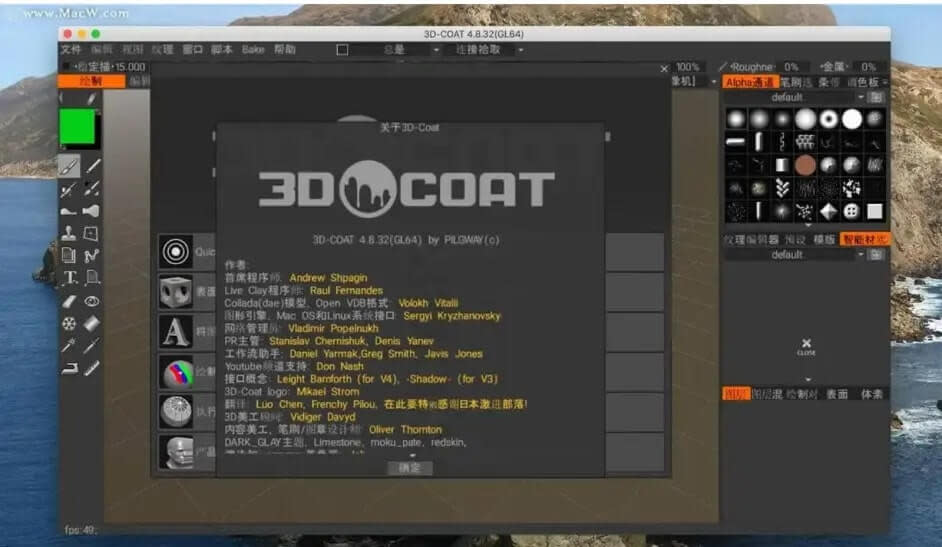
Task: Select the iron smoothing tool icon
Action: pos(69,368)
